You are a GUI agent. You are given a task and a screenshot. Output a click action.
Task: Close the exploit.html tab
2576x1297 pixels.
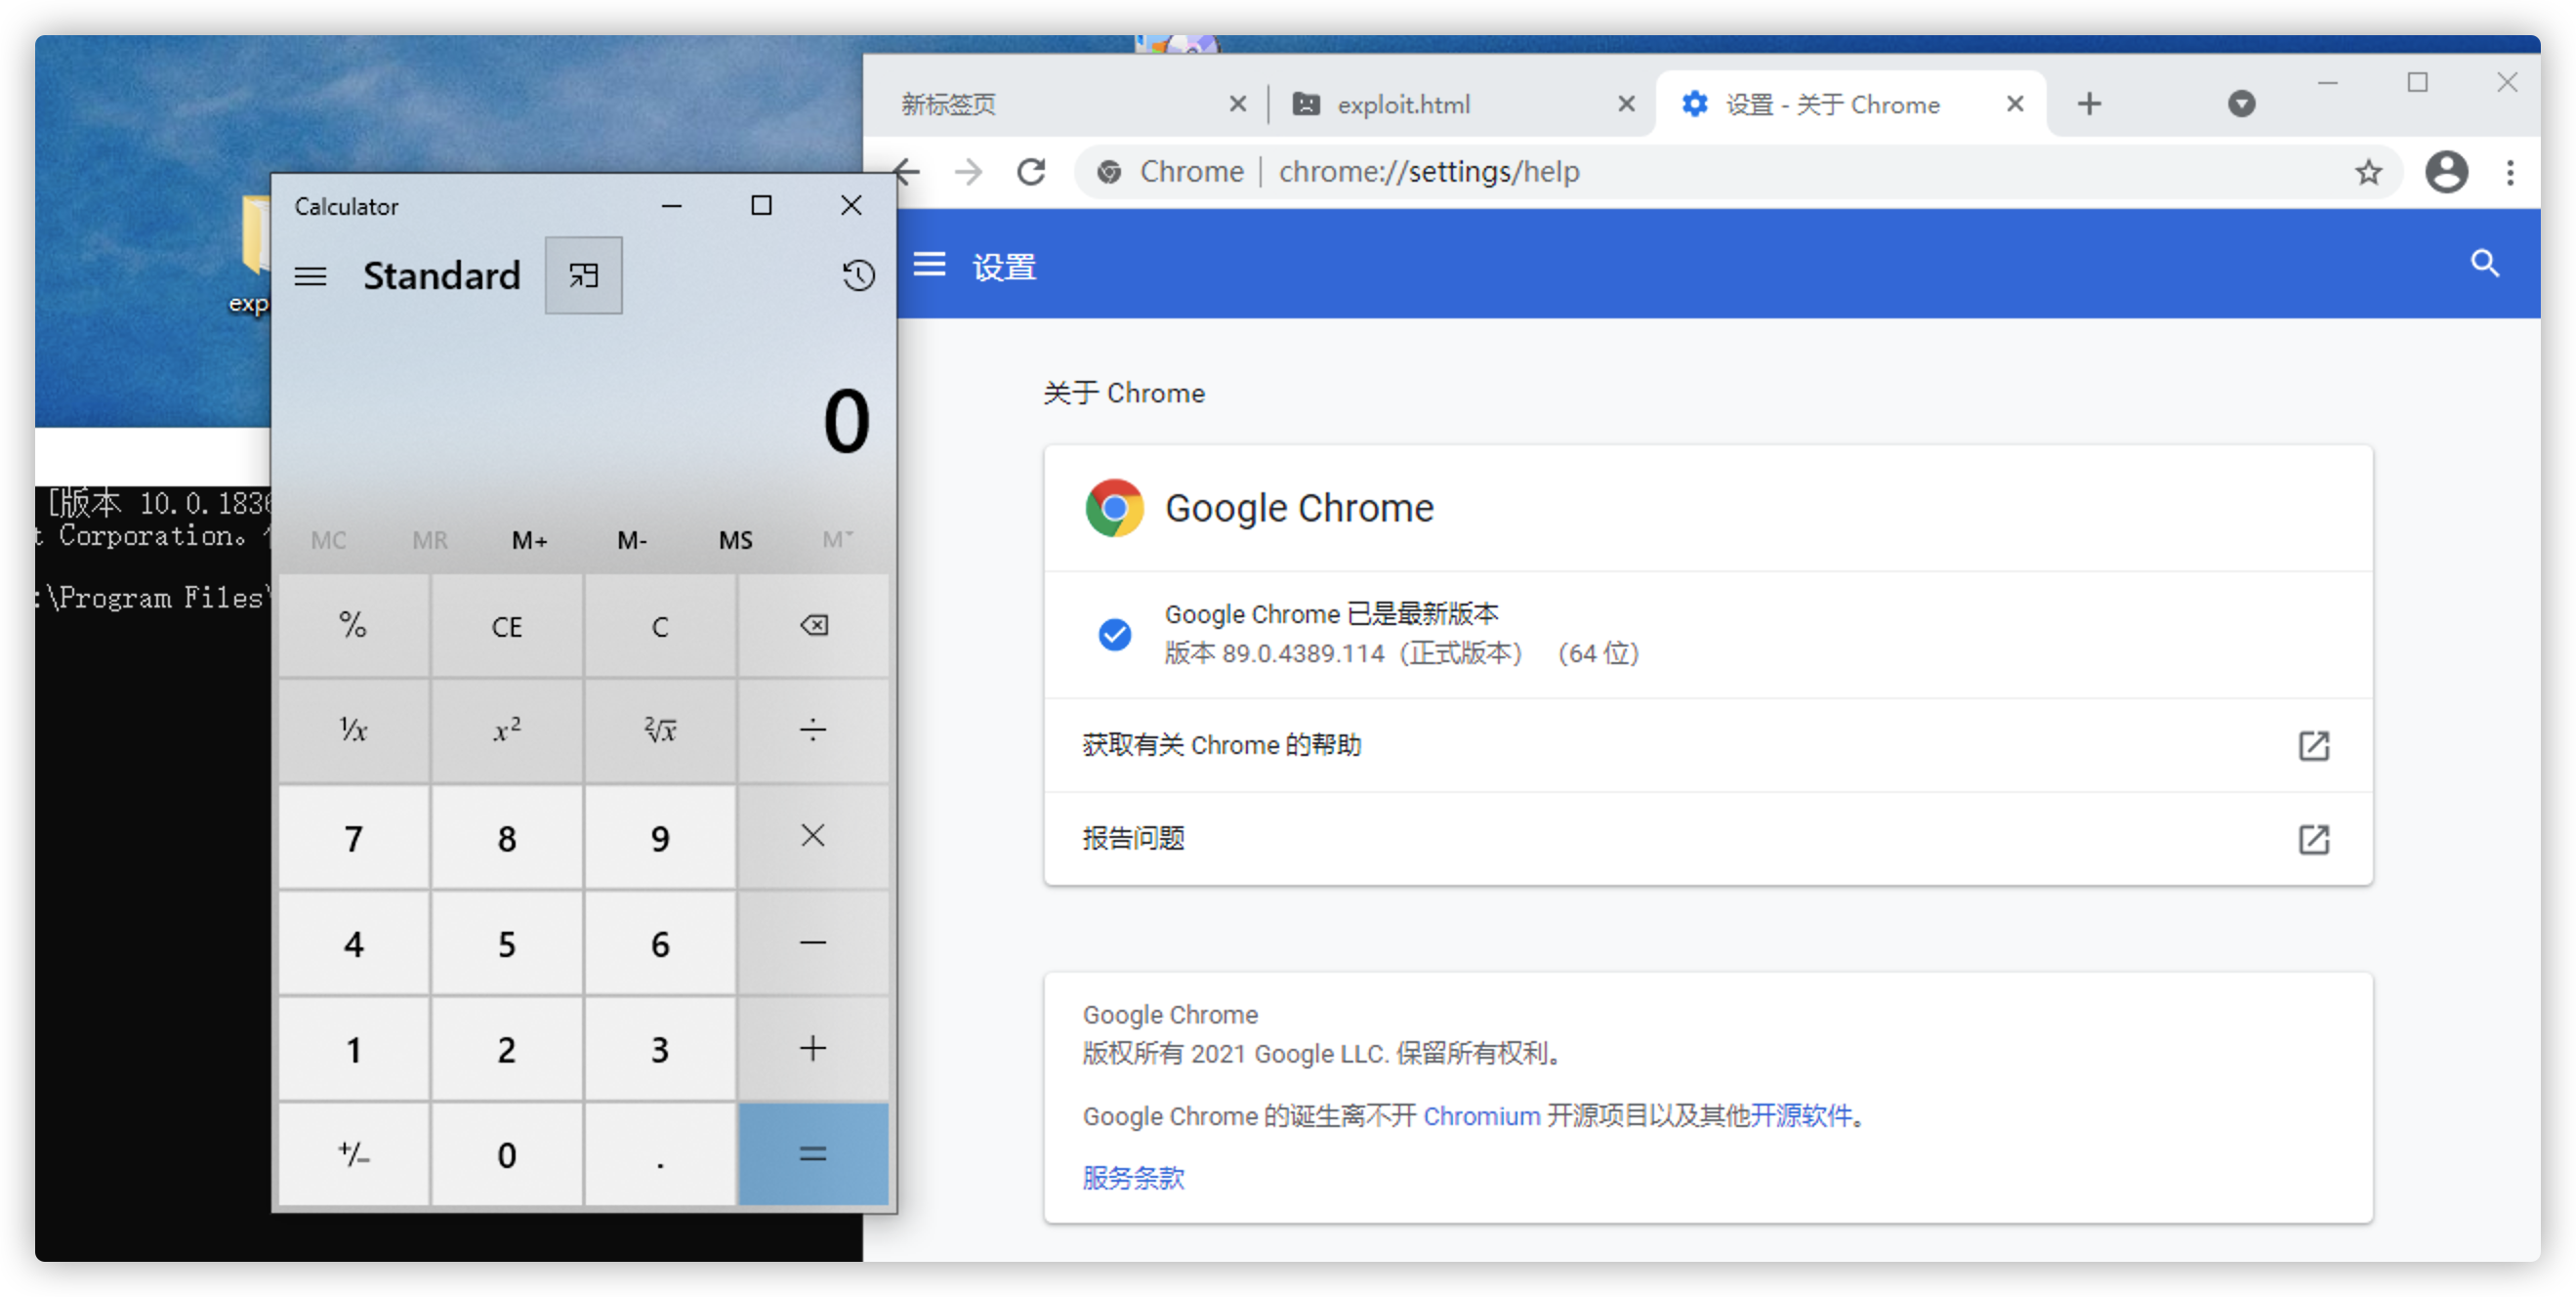point(1626,104)
